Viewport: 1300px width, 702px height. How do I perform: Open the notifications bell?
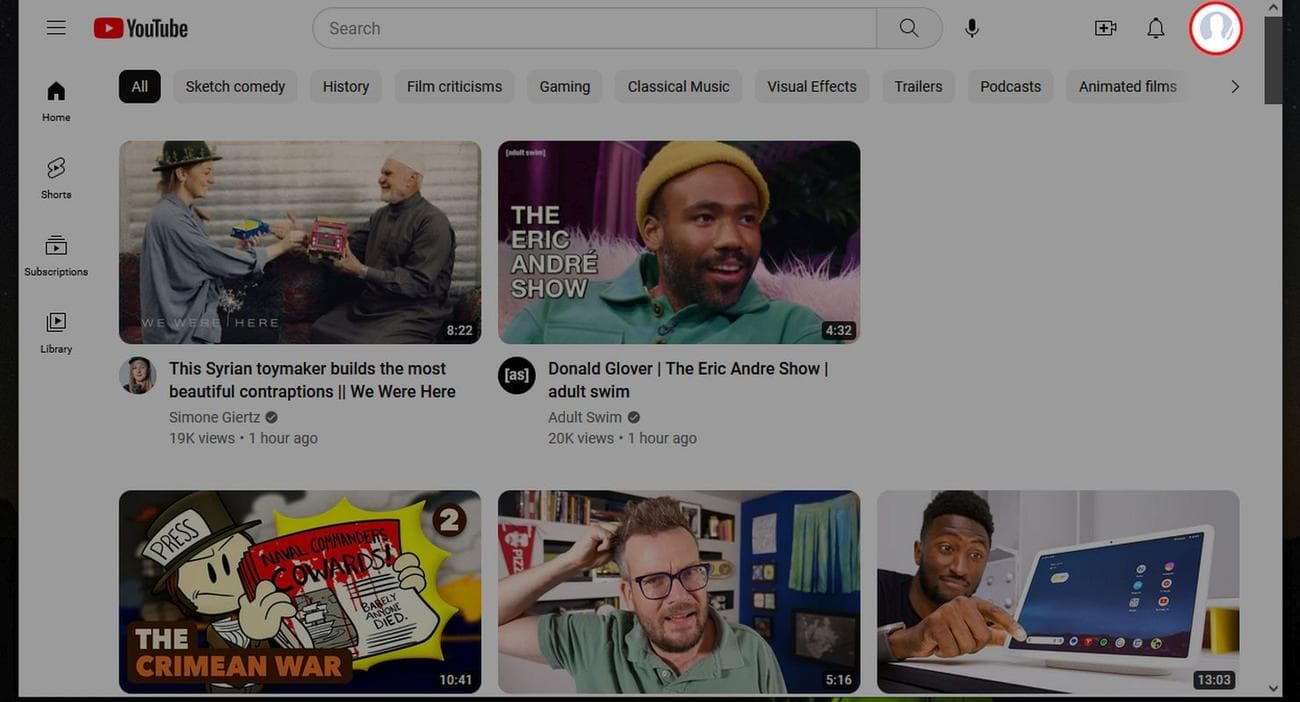1155,28
